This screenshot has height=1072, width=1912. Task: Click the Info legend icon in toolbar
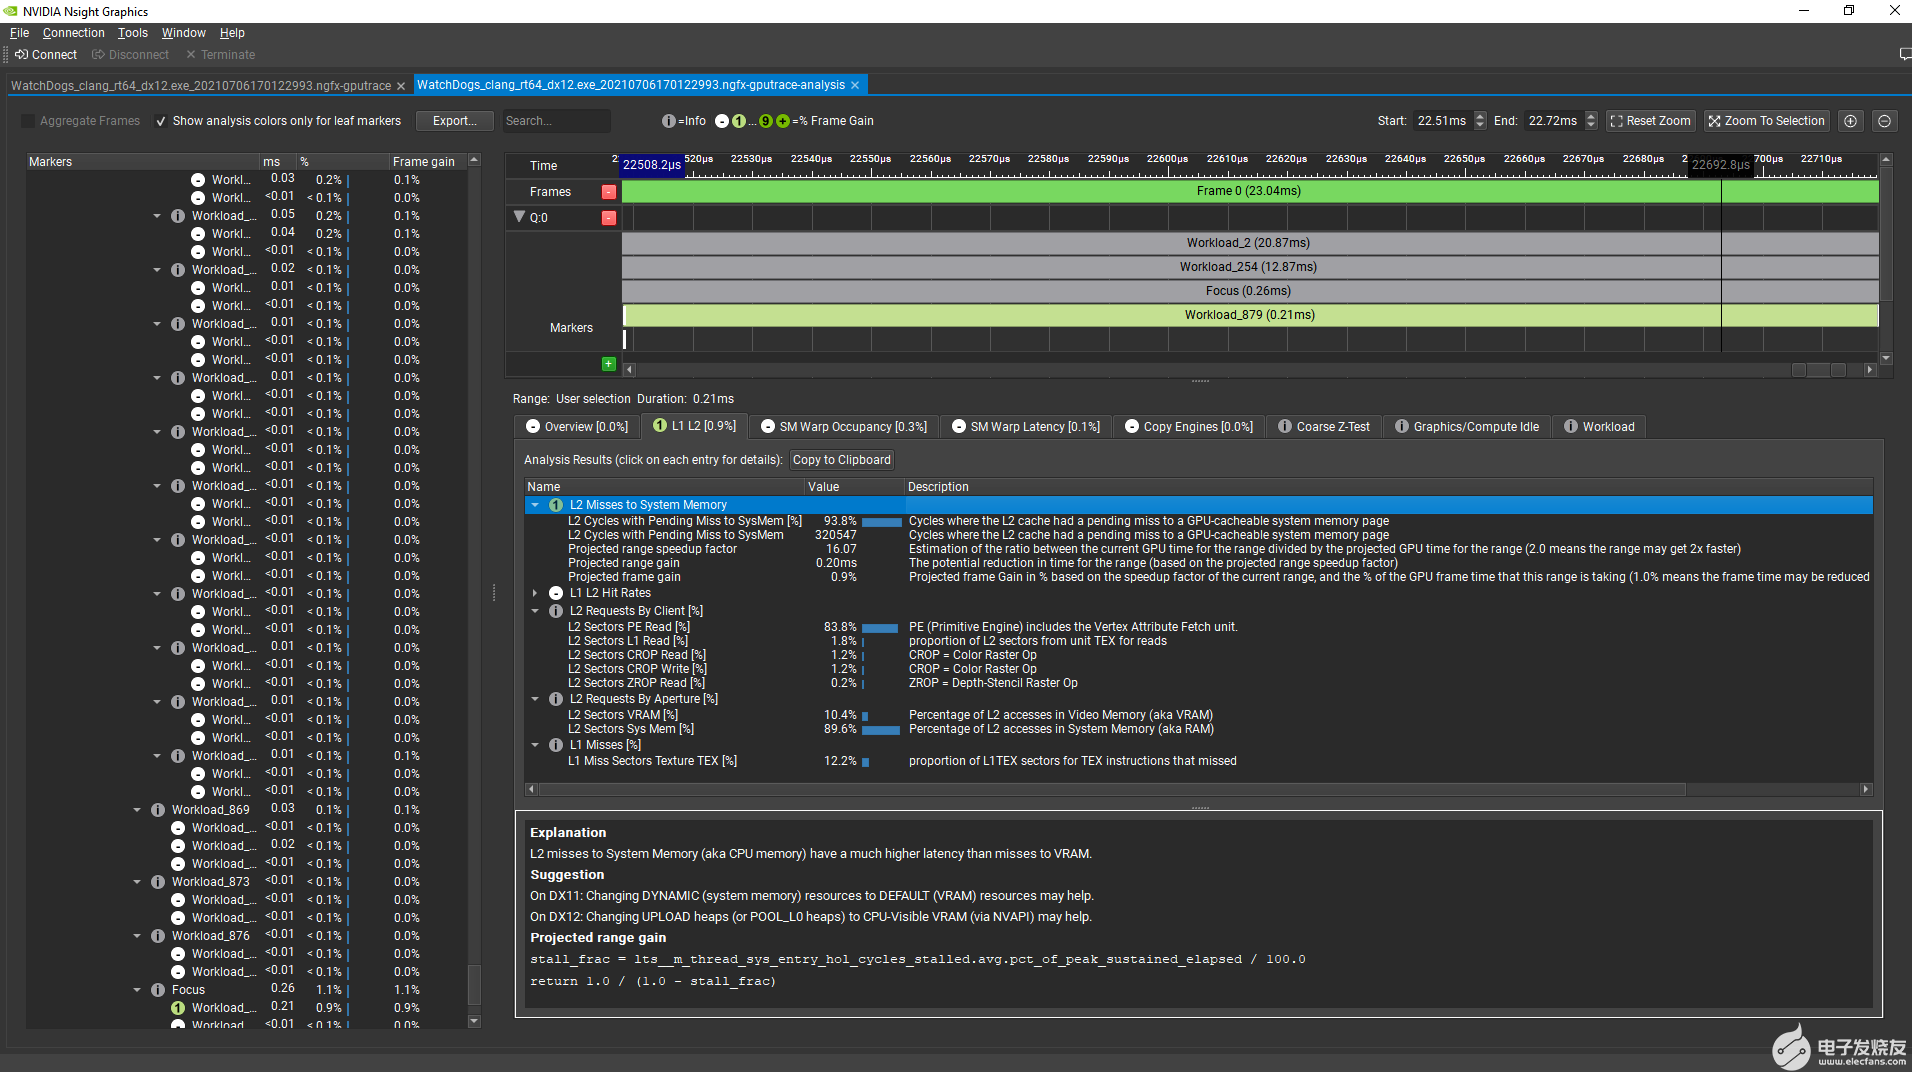coord(668,121)
